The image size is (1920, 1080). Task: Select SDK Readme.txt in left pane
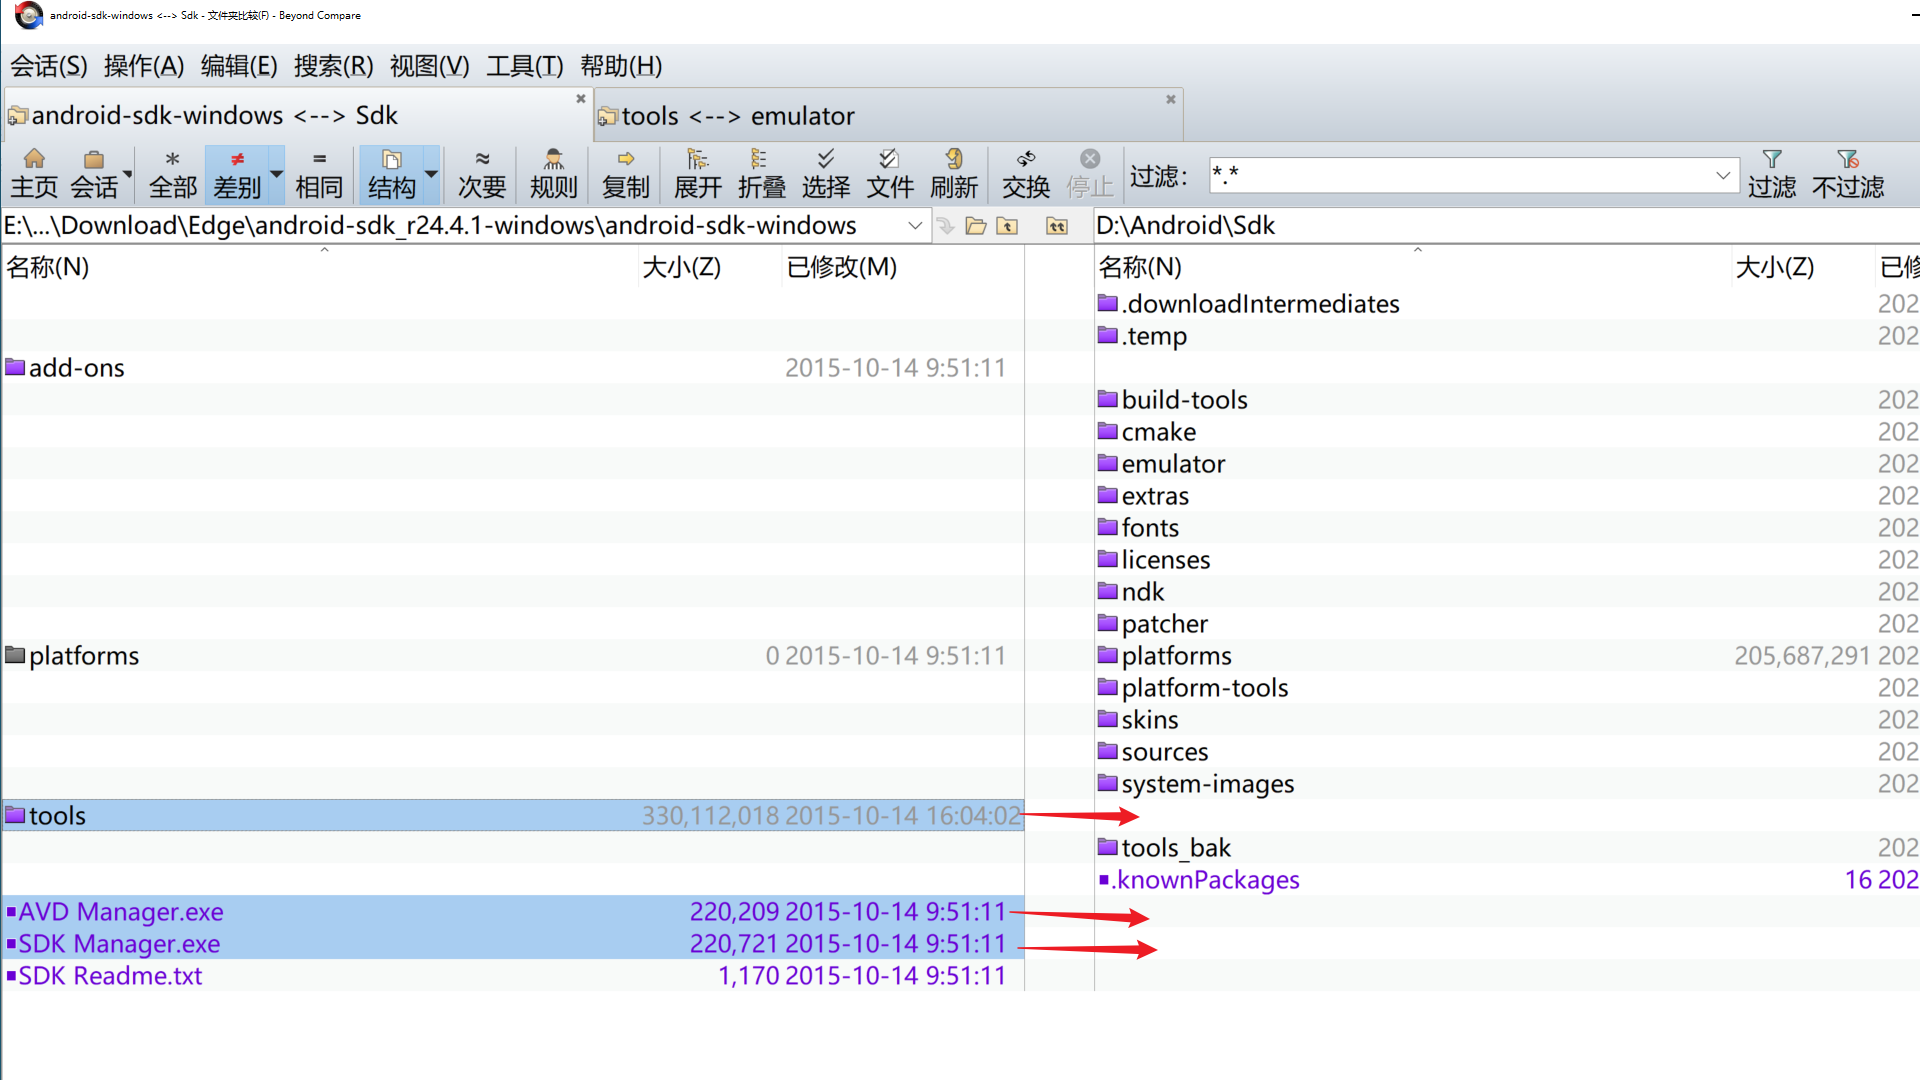tap(110, 976)
